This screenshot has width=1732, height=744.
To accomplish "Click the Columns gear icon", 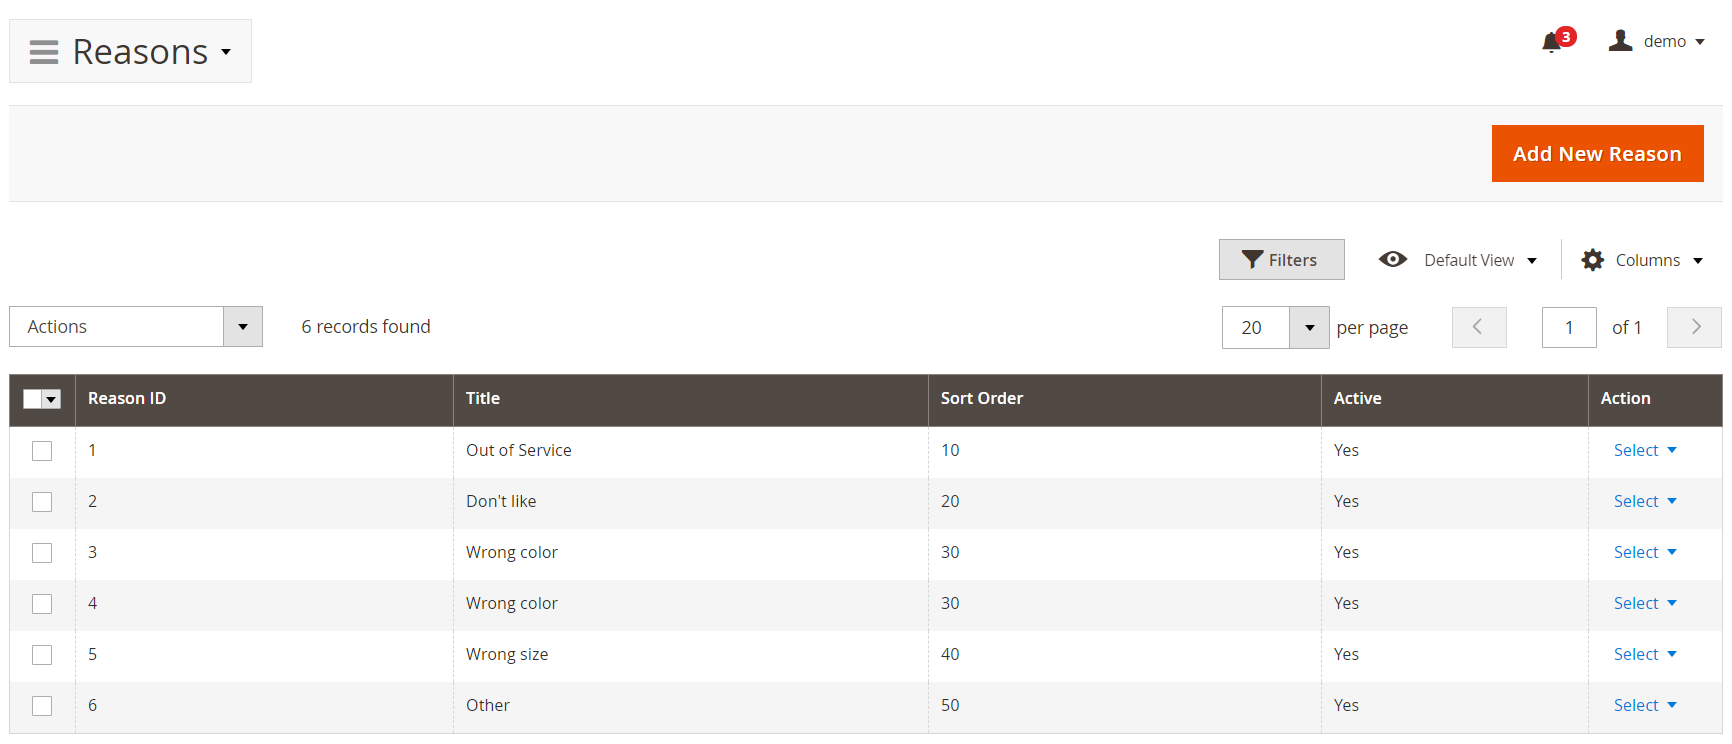I will [1592, 260].
